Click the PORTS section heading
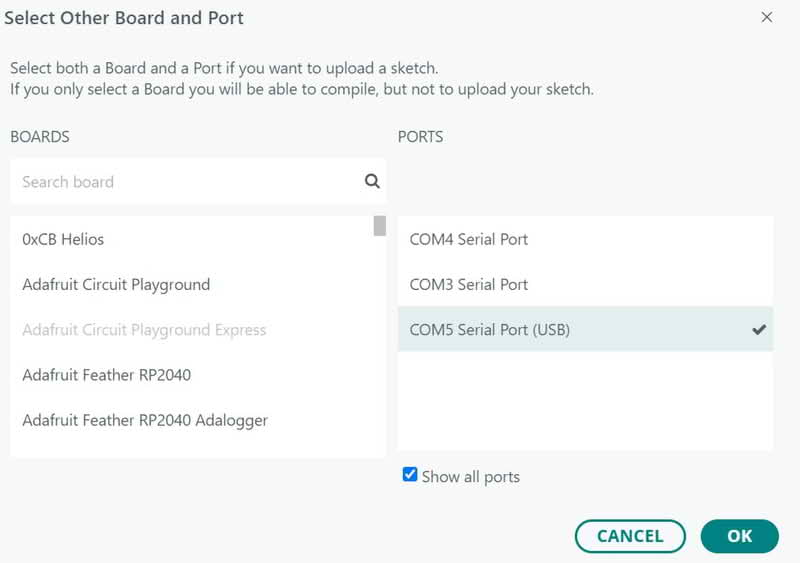Image resolution: width=800 pixels, height=563 pixels. (x=420, y=136)
